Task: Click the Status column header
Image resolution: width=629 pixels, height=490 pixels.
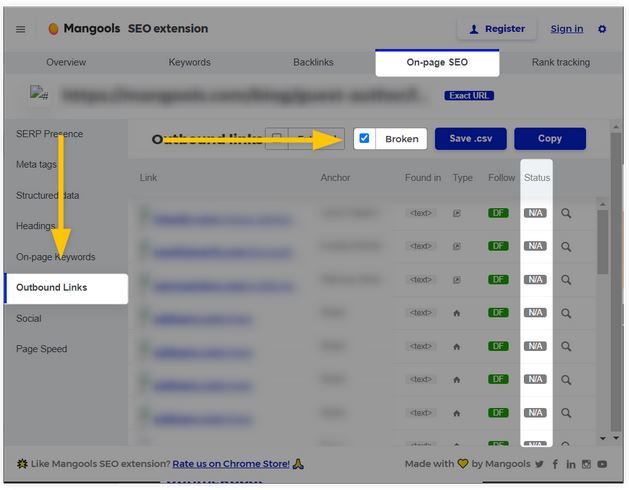Action: 537,177
